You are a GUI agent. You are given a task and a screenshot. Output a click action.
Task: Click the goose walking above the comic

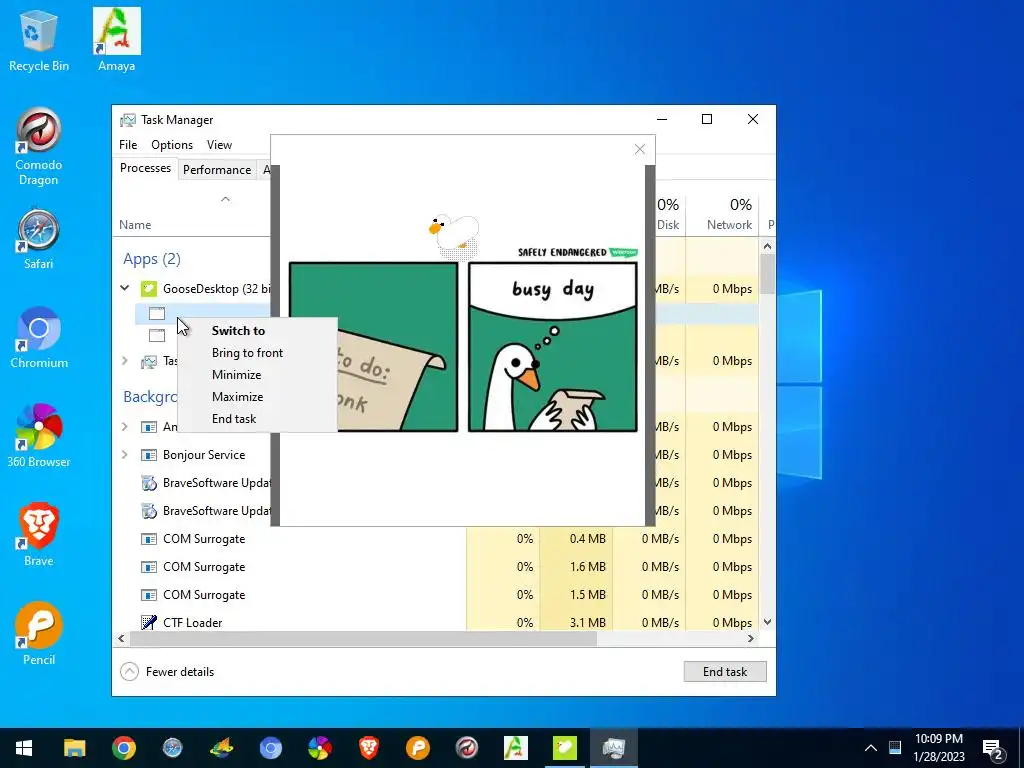pos(454,235)
